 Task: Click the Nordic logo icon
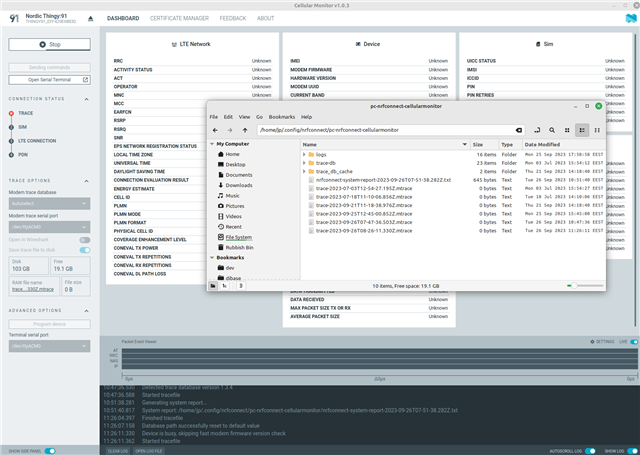[x=631, y=18]
